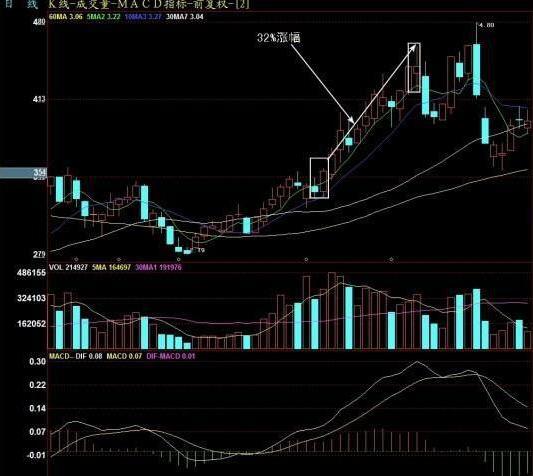Click the VOL 214927 volume label

68,268
